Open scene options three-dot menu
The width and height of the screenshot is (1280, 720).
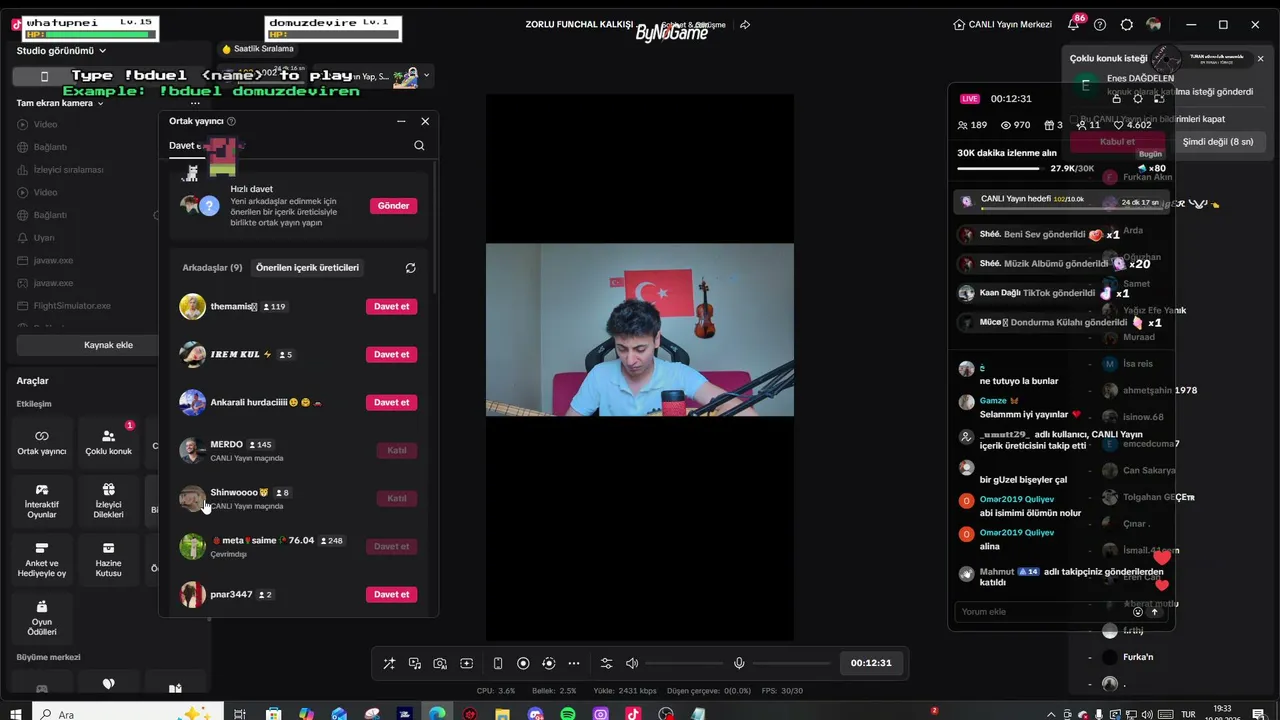tap(195, 103)
